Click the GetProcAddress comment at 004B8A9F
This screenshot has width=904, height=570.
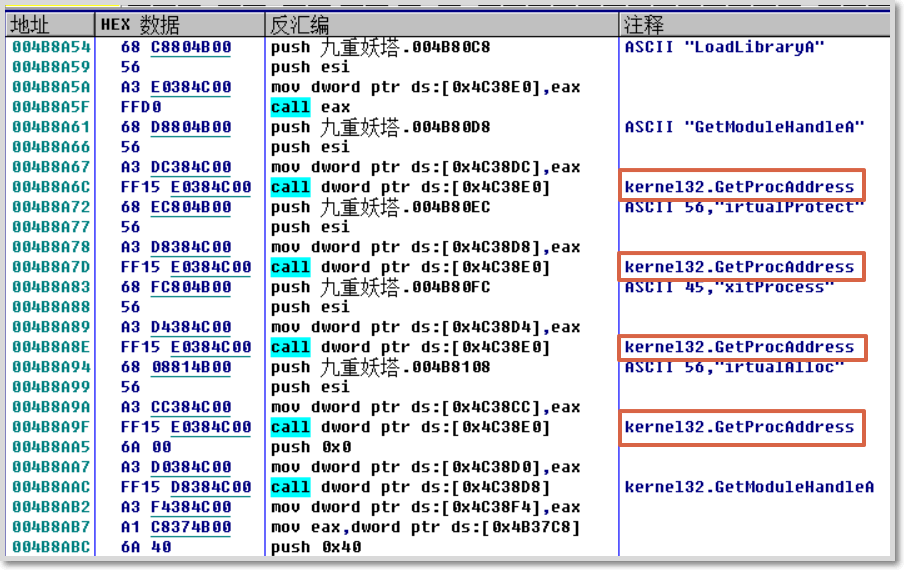(x=740, y=427)
